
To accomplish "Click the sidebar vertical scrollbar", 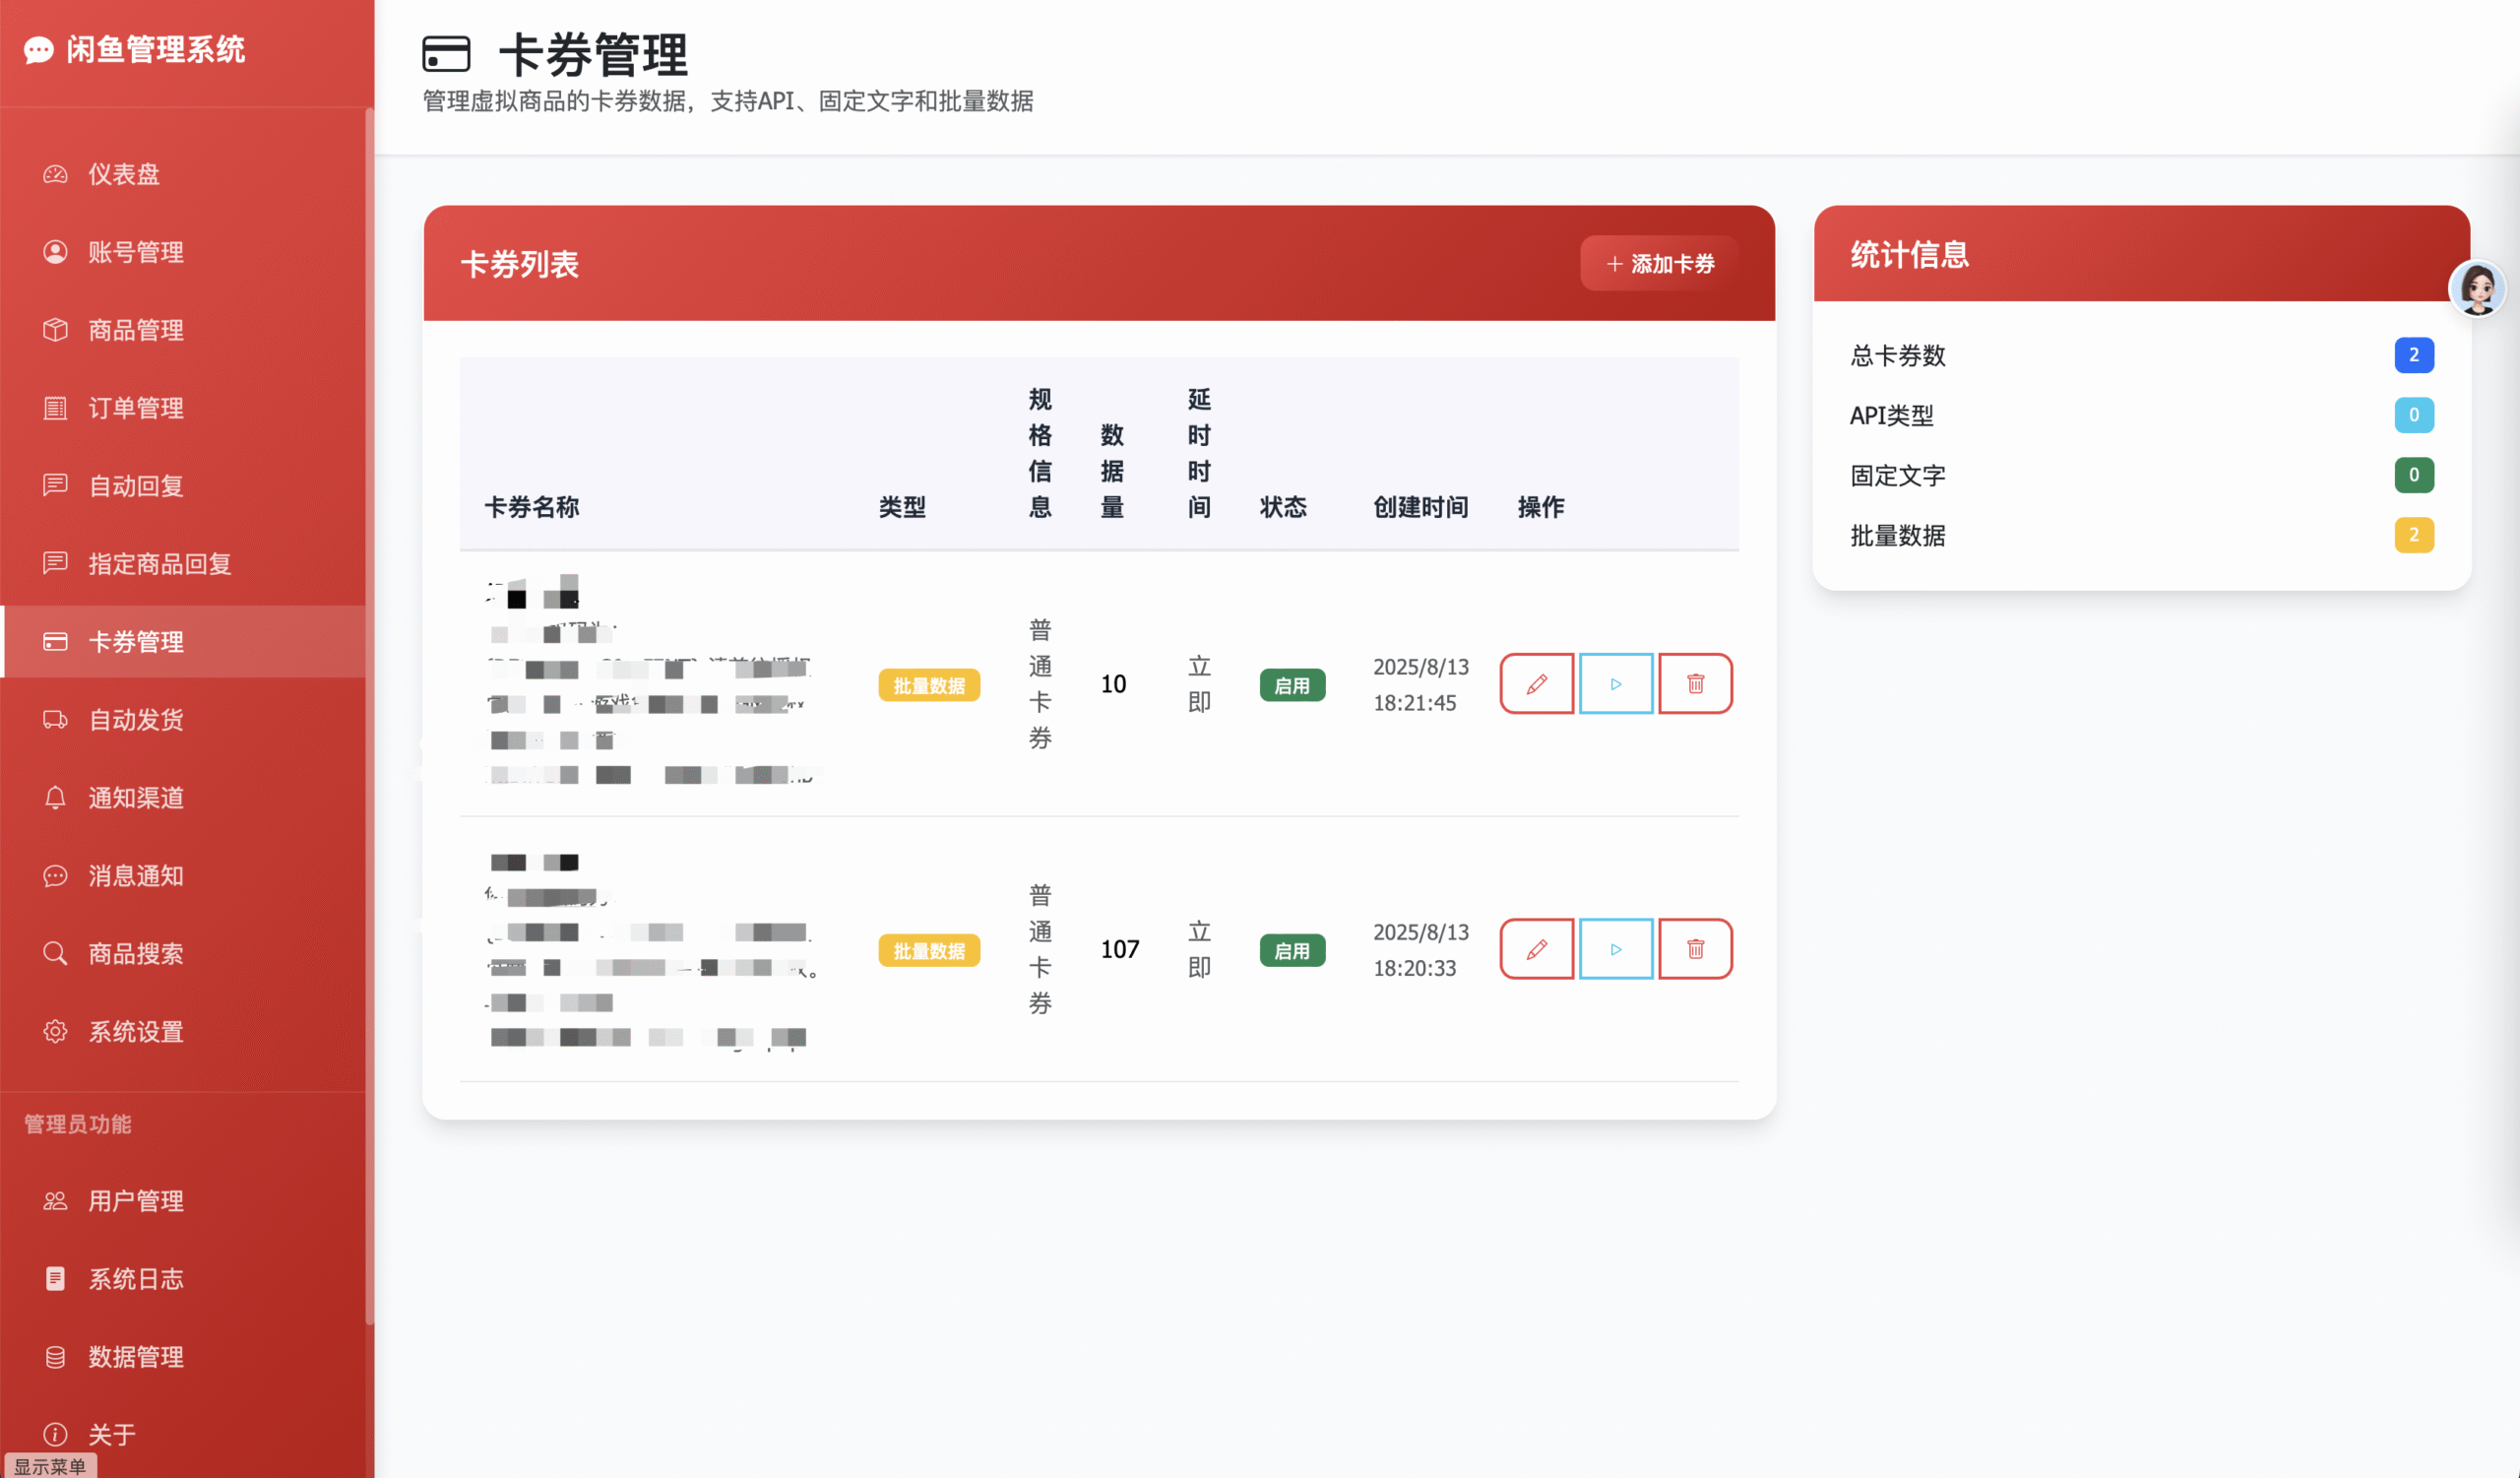I will [x=369, y=700].
